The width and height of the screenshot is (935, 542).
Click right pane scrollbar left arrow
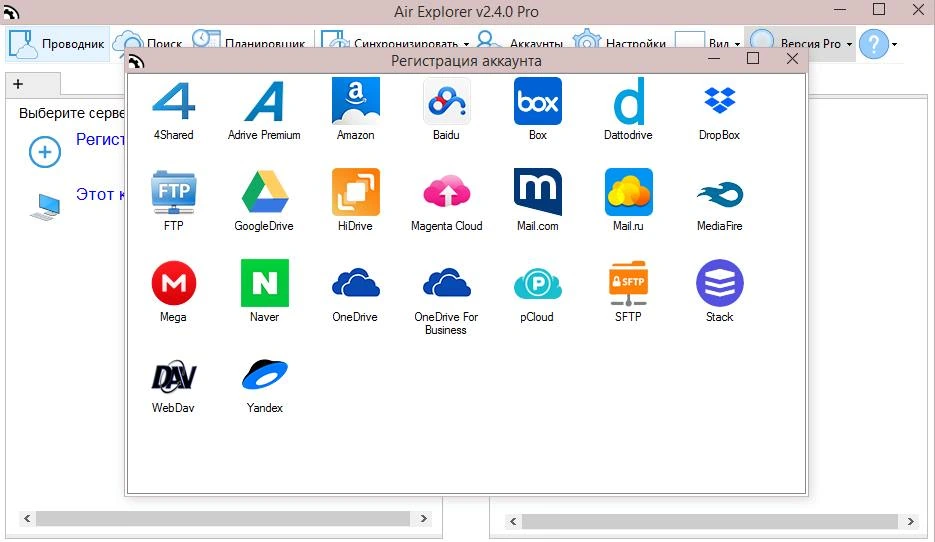point(513,521)
